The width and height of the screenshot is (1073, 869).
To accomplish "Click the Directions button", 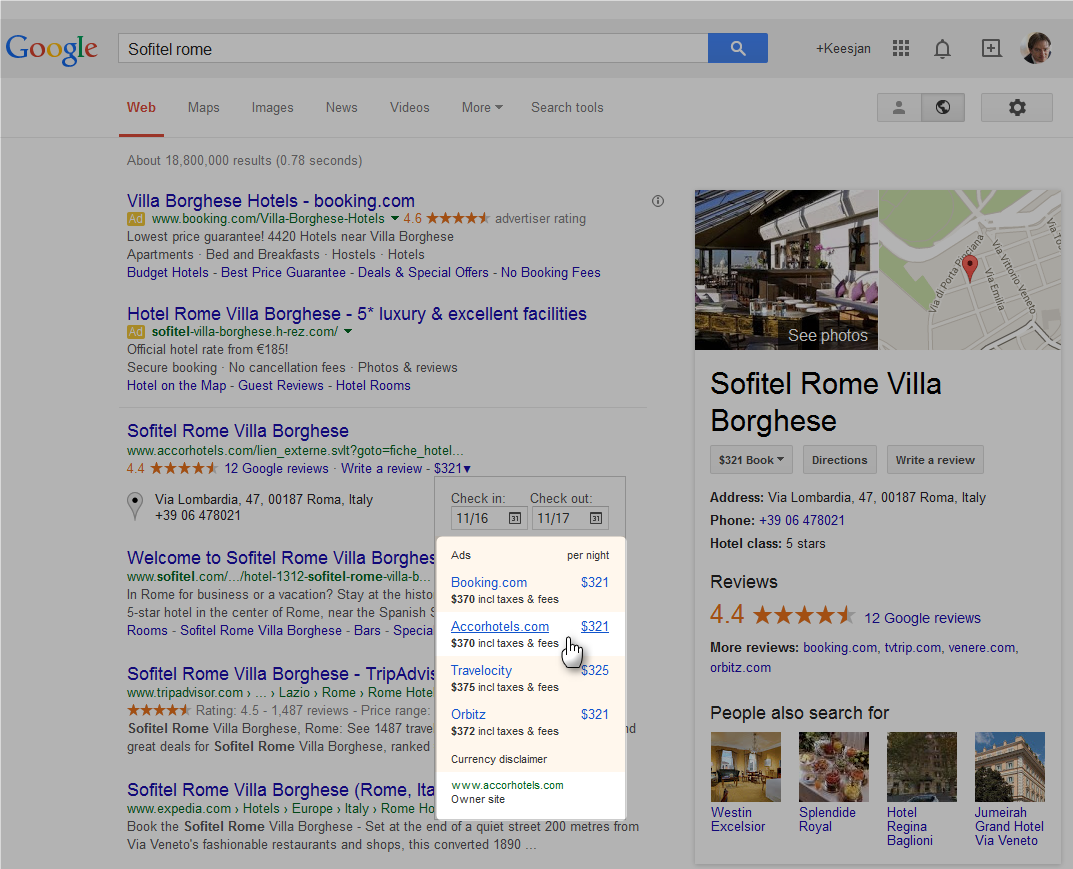I will [839, 460].
